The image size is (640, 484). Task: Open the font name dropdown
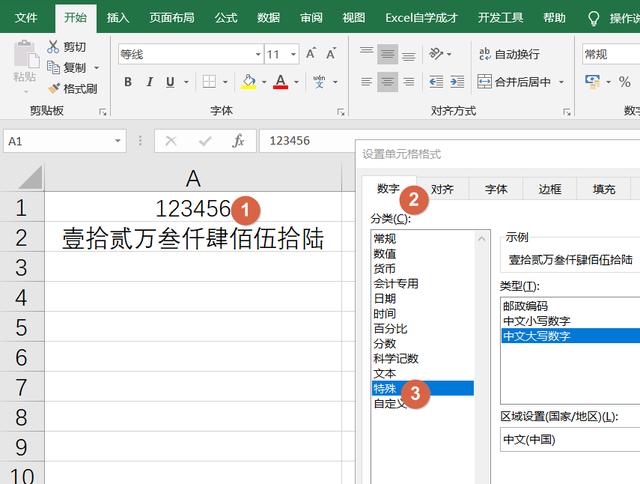[258, 54]
